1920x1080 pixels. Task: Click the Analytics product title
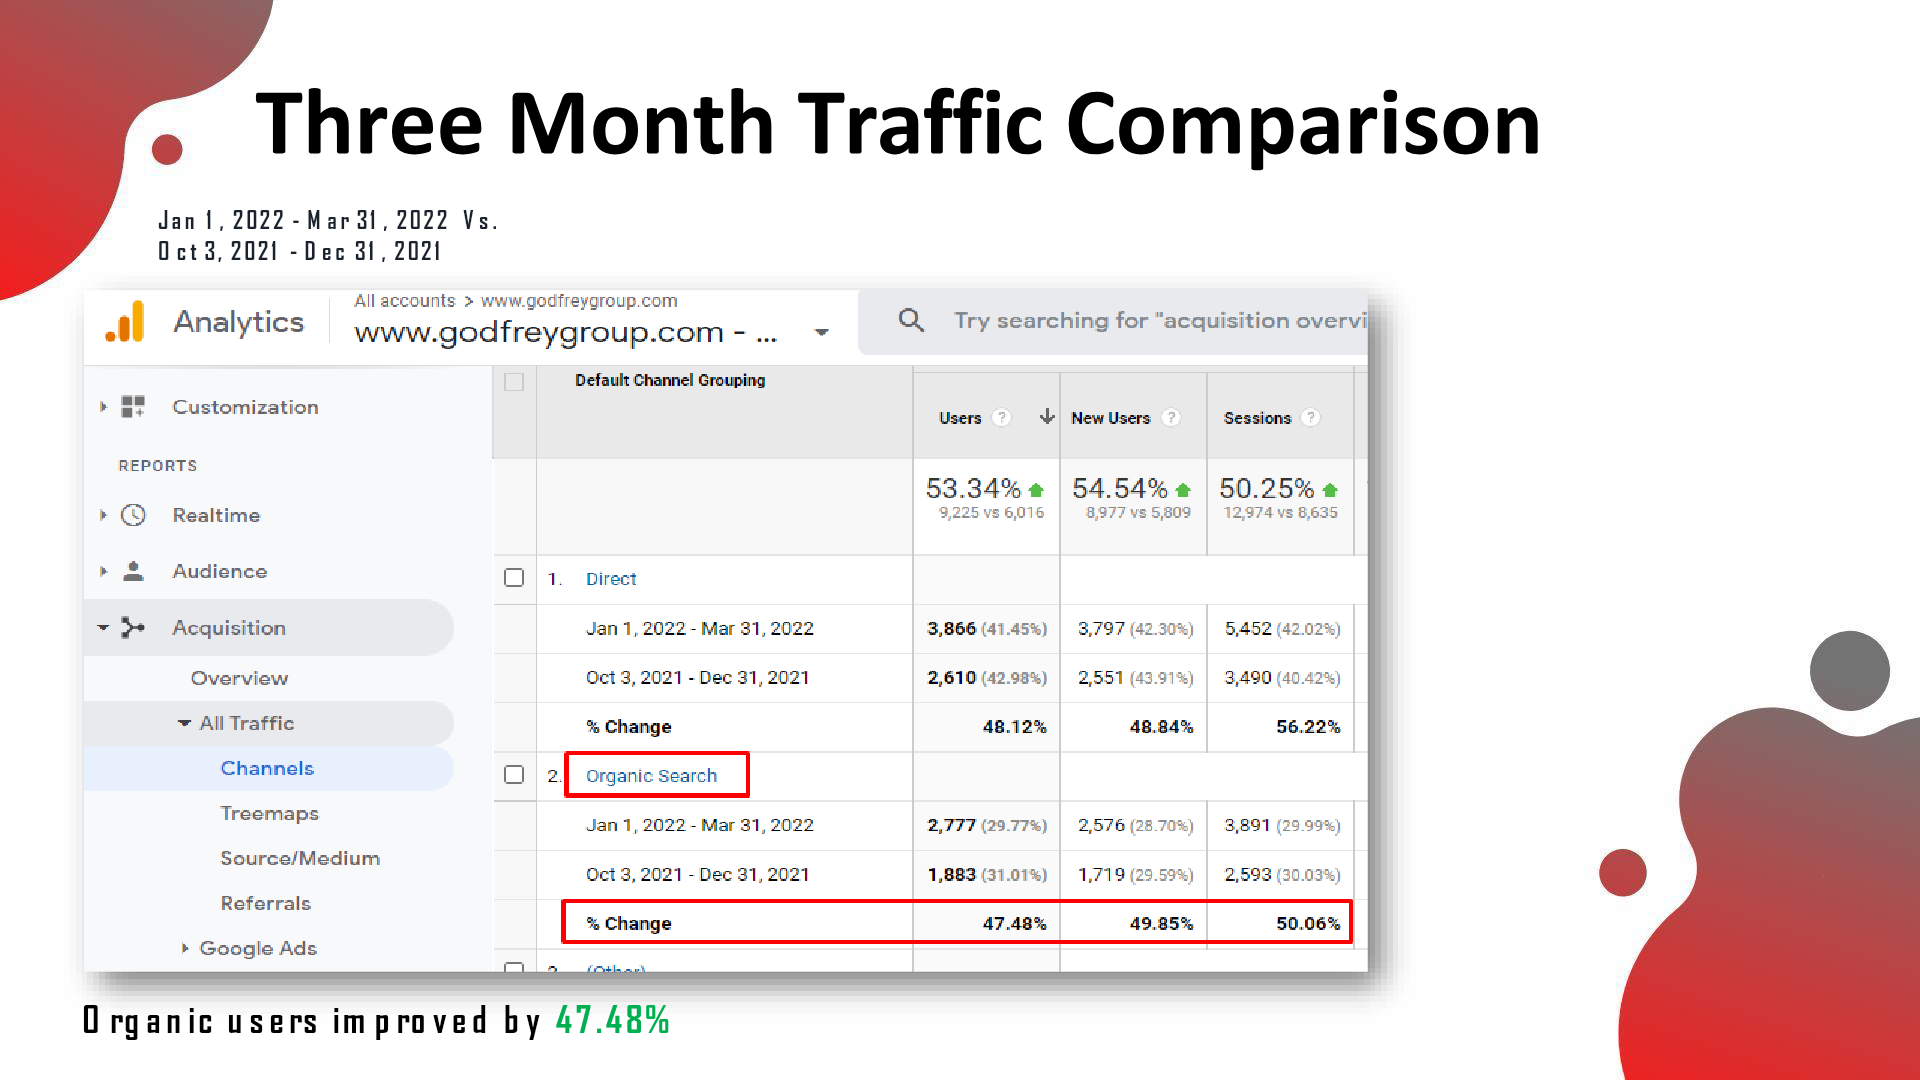coord(238,322)
